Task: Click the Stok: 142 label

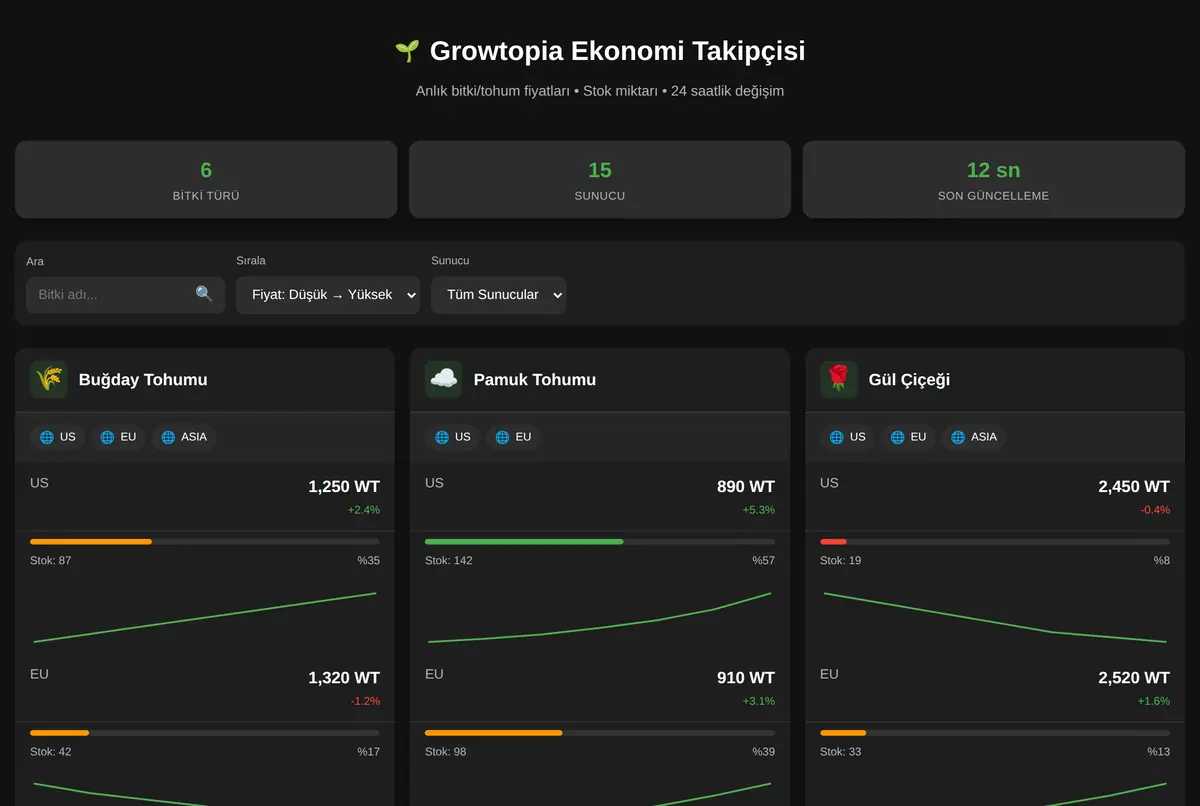Action: (x=449, y=560)
